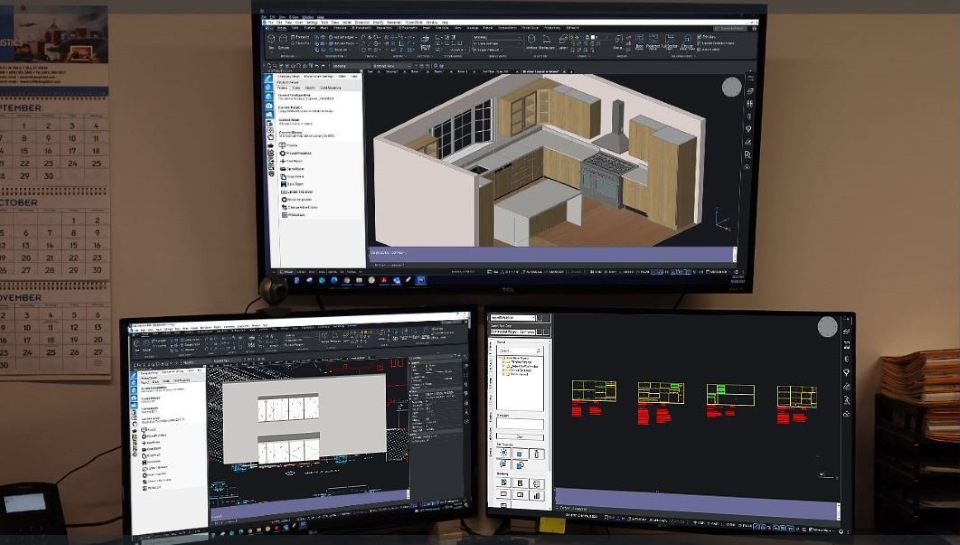960x545 pixels.
Task: Click active BricsCAD icon in top monitor's taskbar
Action: (x=420, y=280)
